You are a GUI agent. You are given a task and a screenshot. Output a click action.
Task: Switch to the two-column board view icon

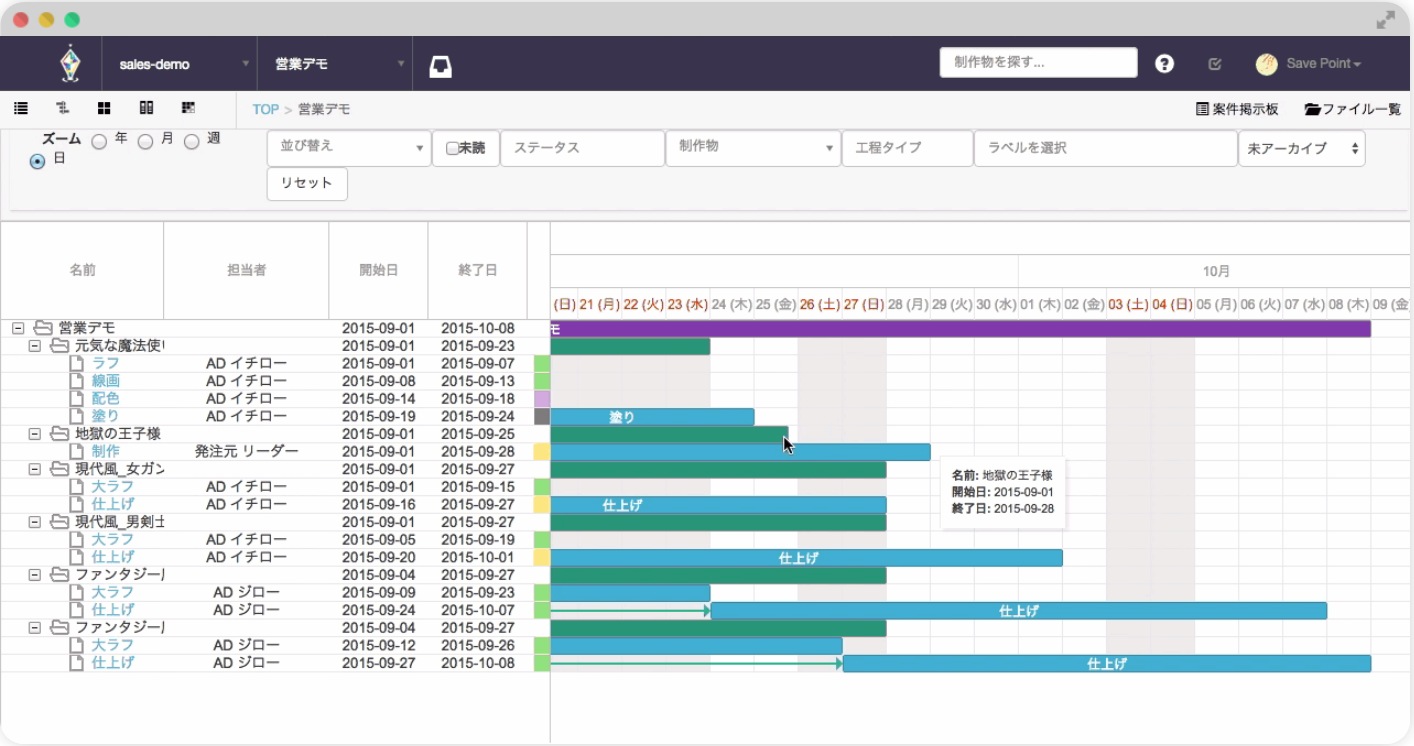click(x=146, y=109)
